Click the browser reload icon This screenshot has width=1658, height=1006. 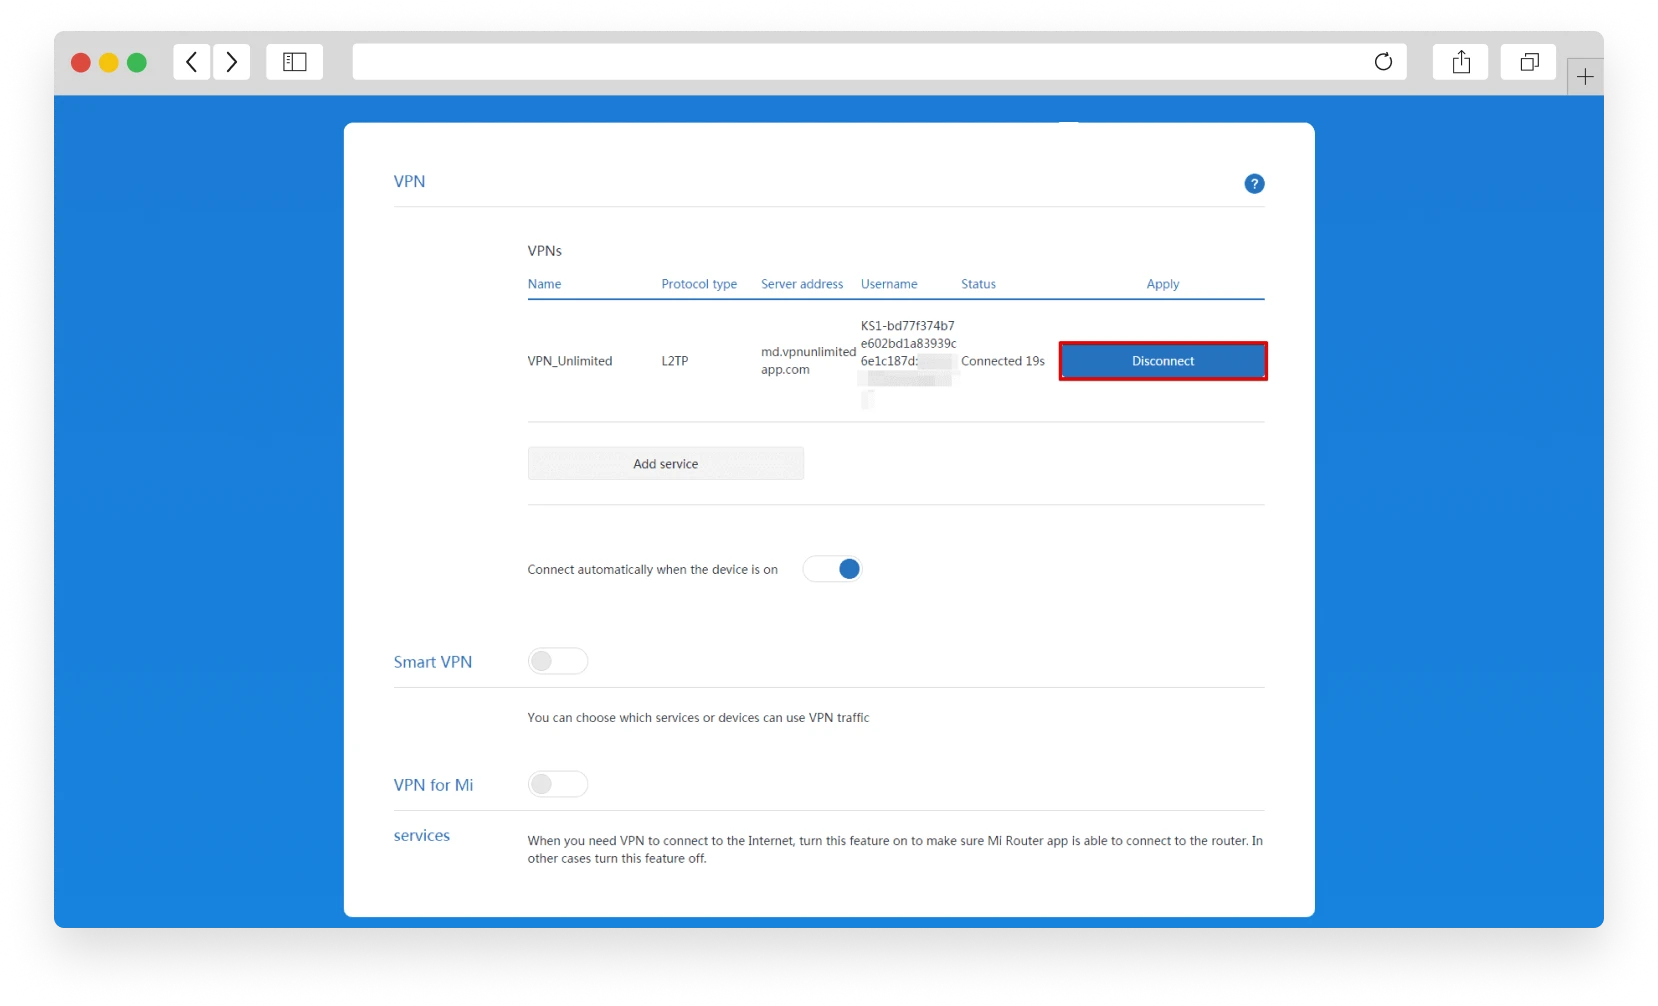pos(1383,62)
